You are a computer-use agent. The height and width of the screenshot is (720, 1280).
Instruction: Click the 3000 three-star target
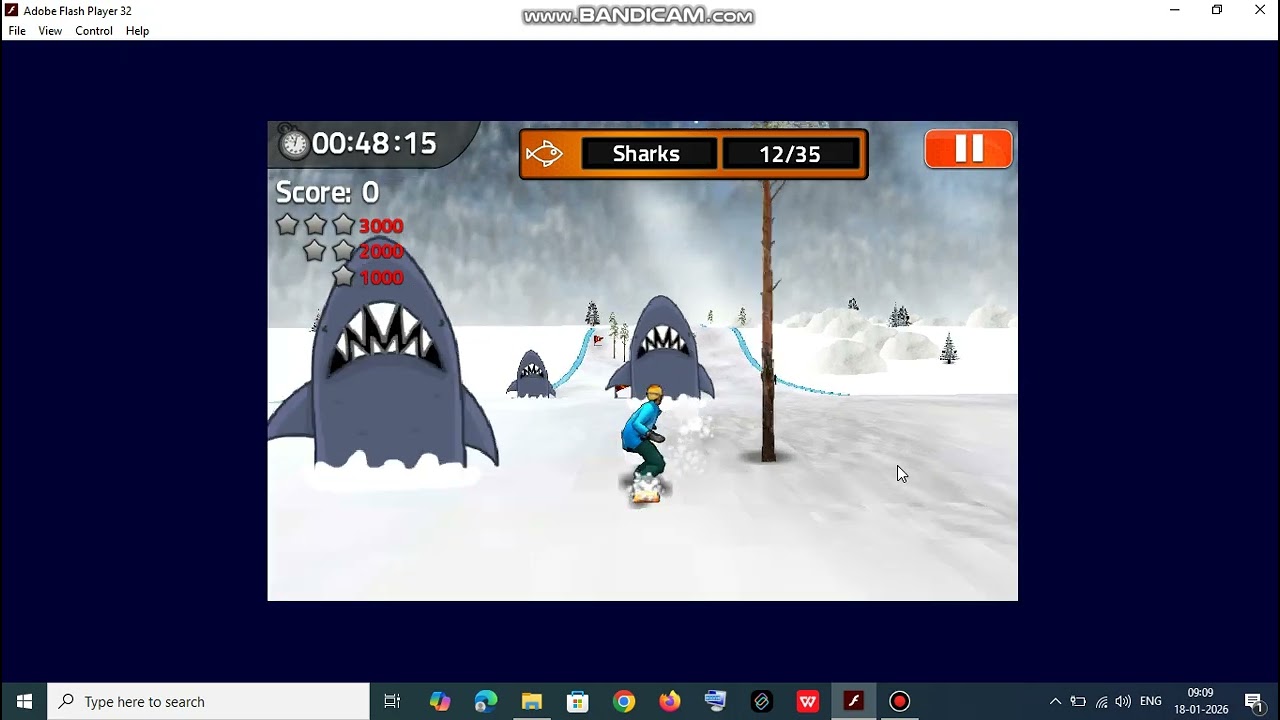pyautogui.click(x=381, y=226)
